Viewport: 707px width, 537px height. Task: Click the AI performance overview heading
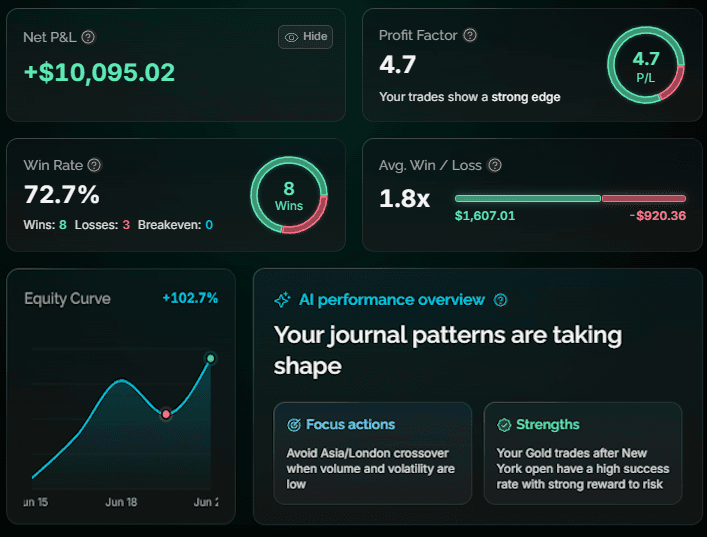point(392,300)
